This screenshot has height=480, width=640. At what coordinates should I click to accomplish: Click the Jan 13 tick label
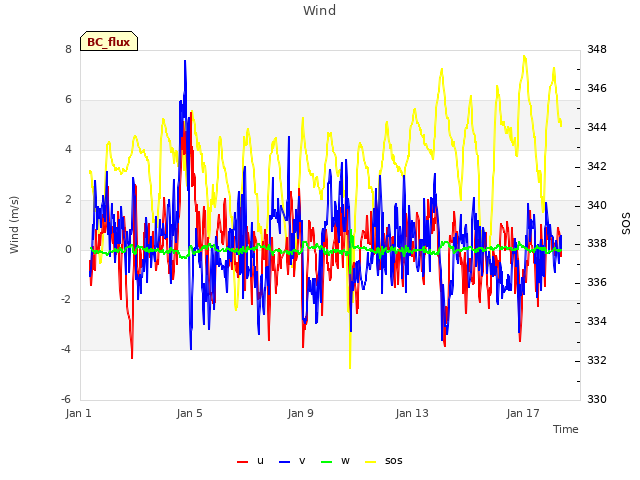tap(412, 413)
